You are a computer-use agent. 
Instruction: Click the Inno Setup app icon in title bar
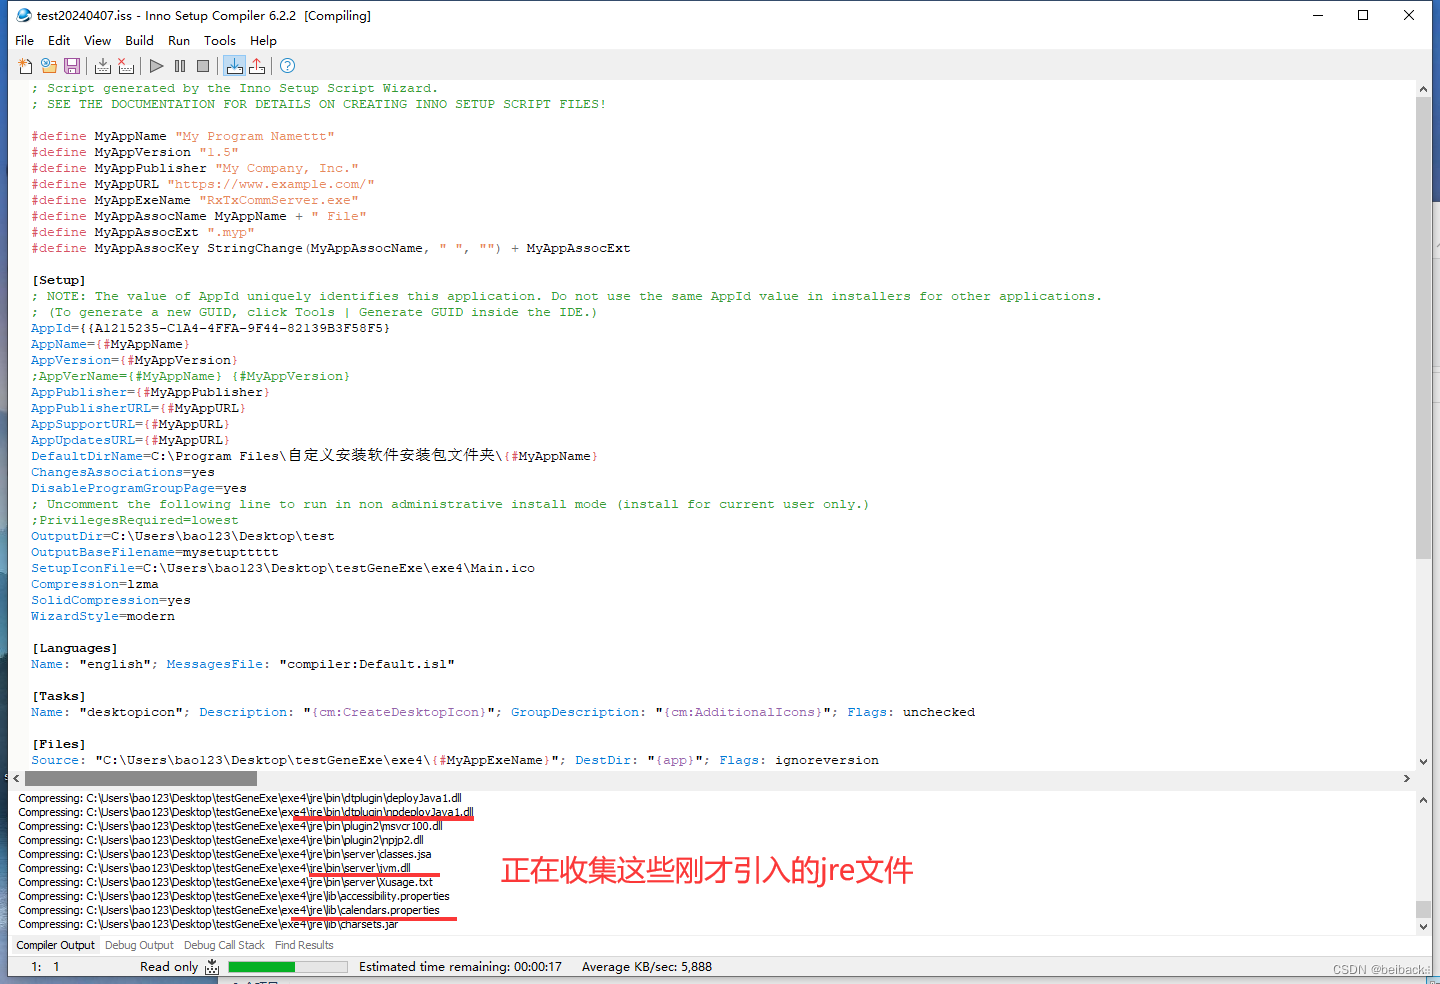(x=23, y=15)
